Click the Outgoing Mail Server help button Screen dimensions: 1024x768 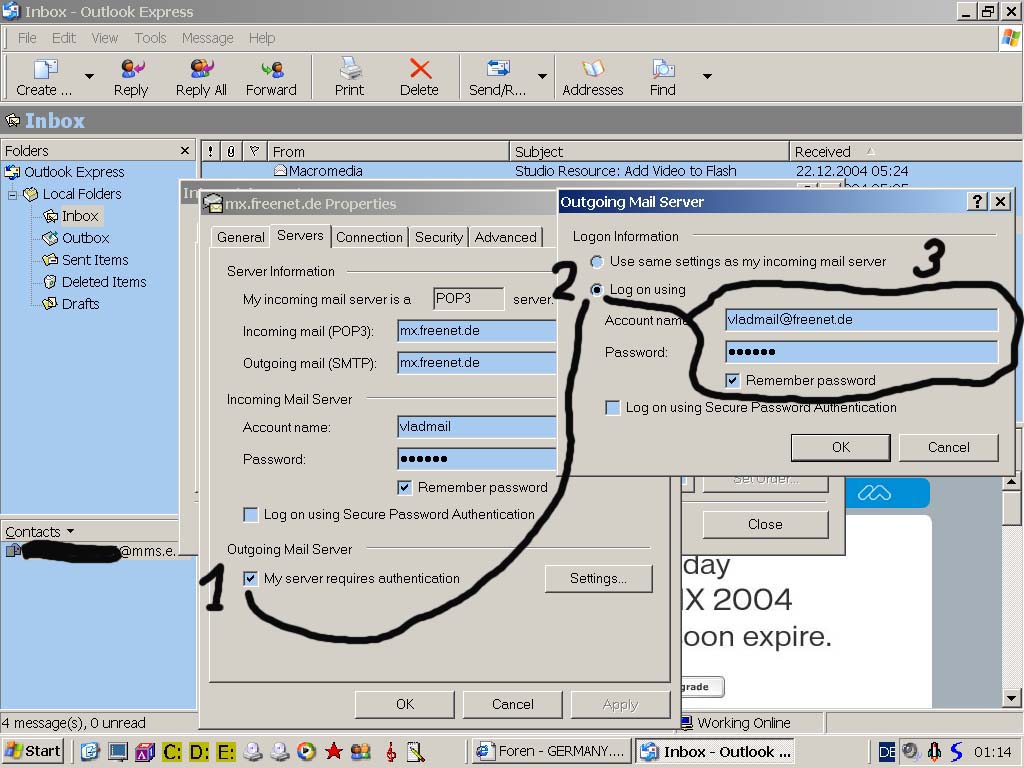(977, 201)
